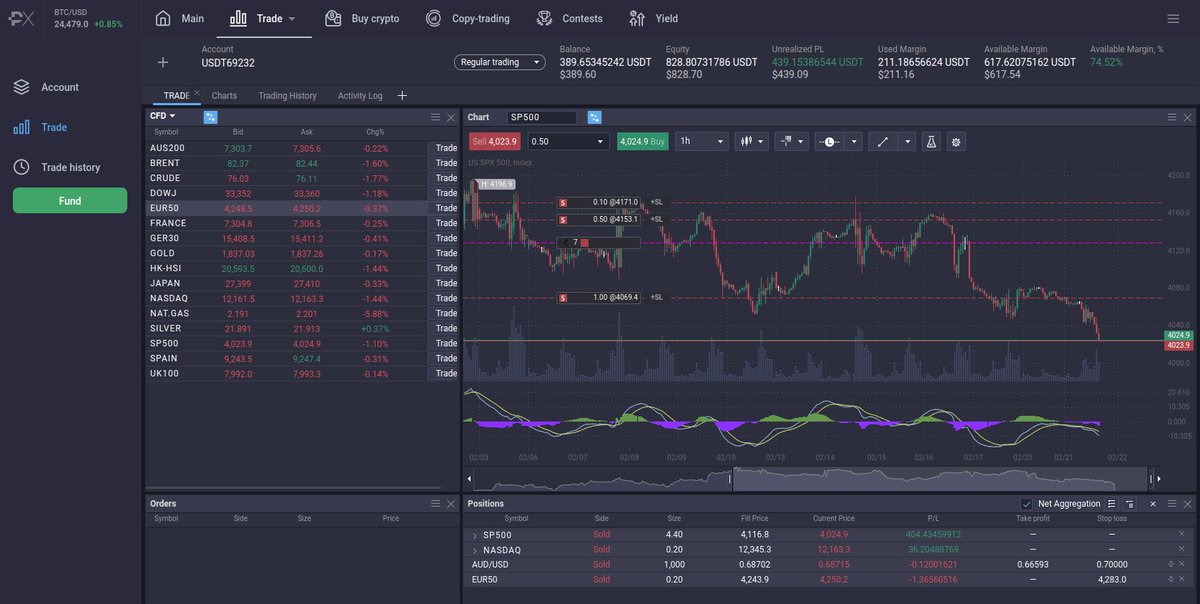The width and height of the screenshot is (1200, 604).
Task: Click the blue link icon next to chart symbol
Action: (x=595, y=117)
